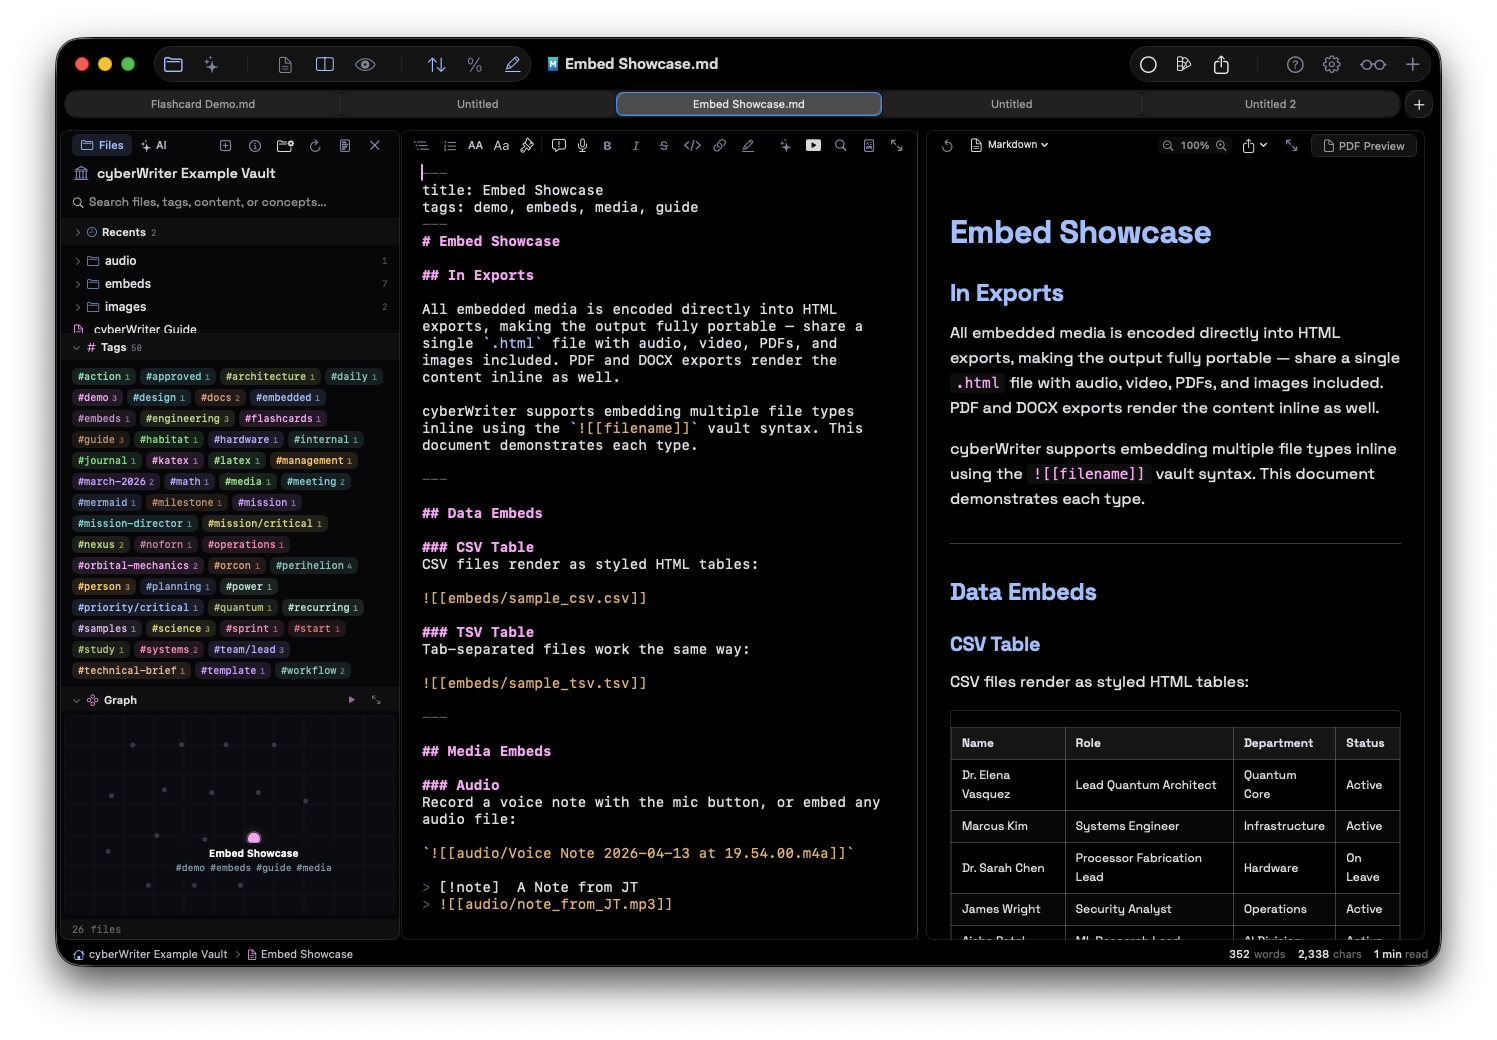Insert a link with the chain icon
Viewport: 1497px width, 1040px height.
pyautogui.click(x=720, y=146)
